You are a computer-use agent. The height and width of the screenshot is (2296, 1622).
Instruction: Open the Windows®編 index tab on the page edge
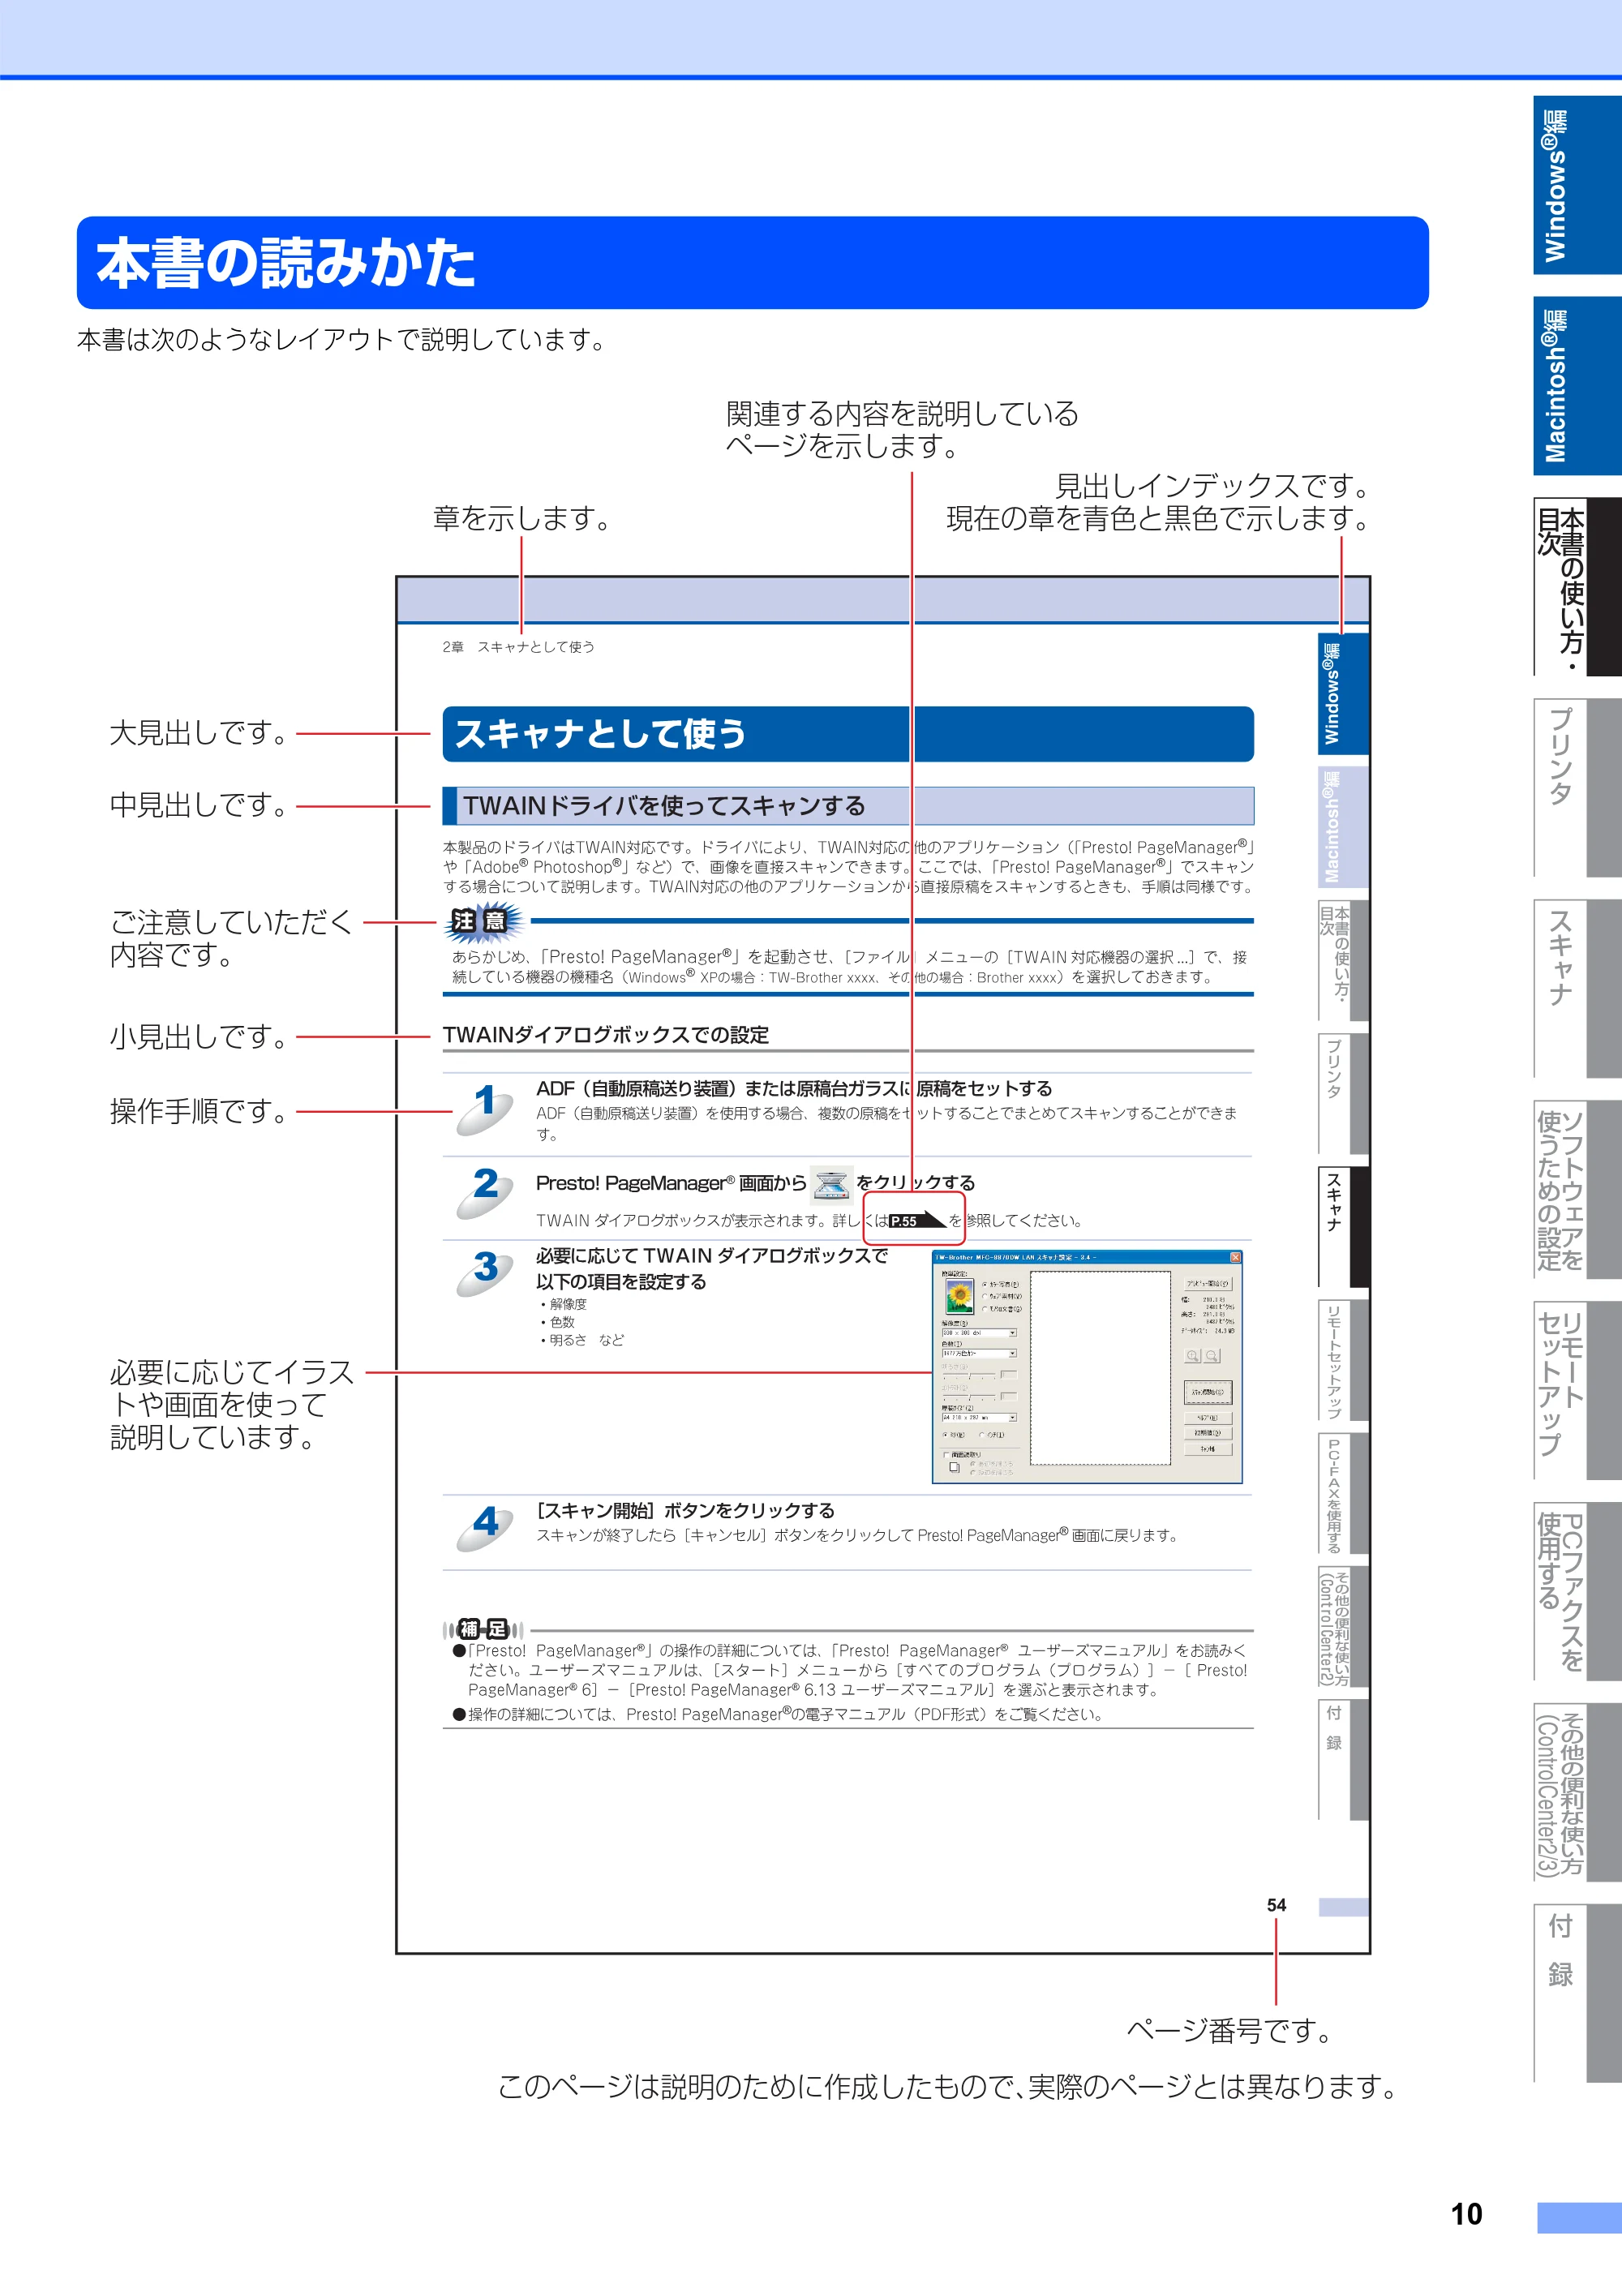(1576, 185)
